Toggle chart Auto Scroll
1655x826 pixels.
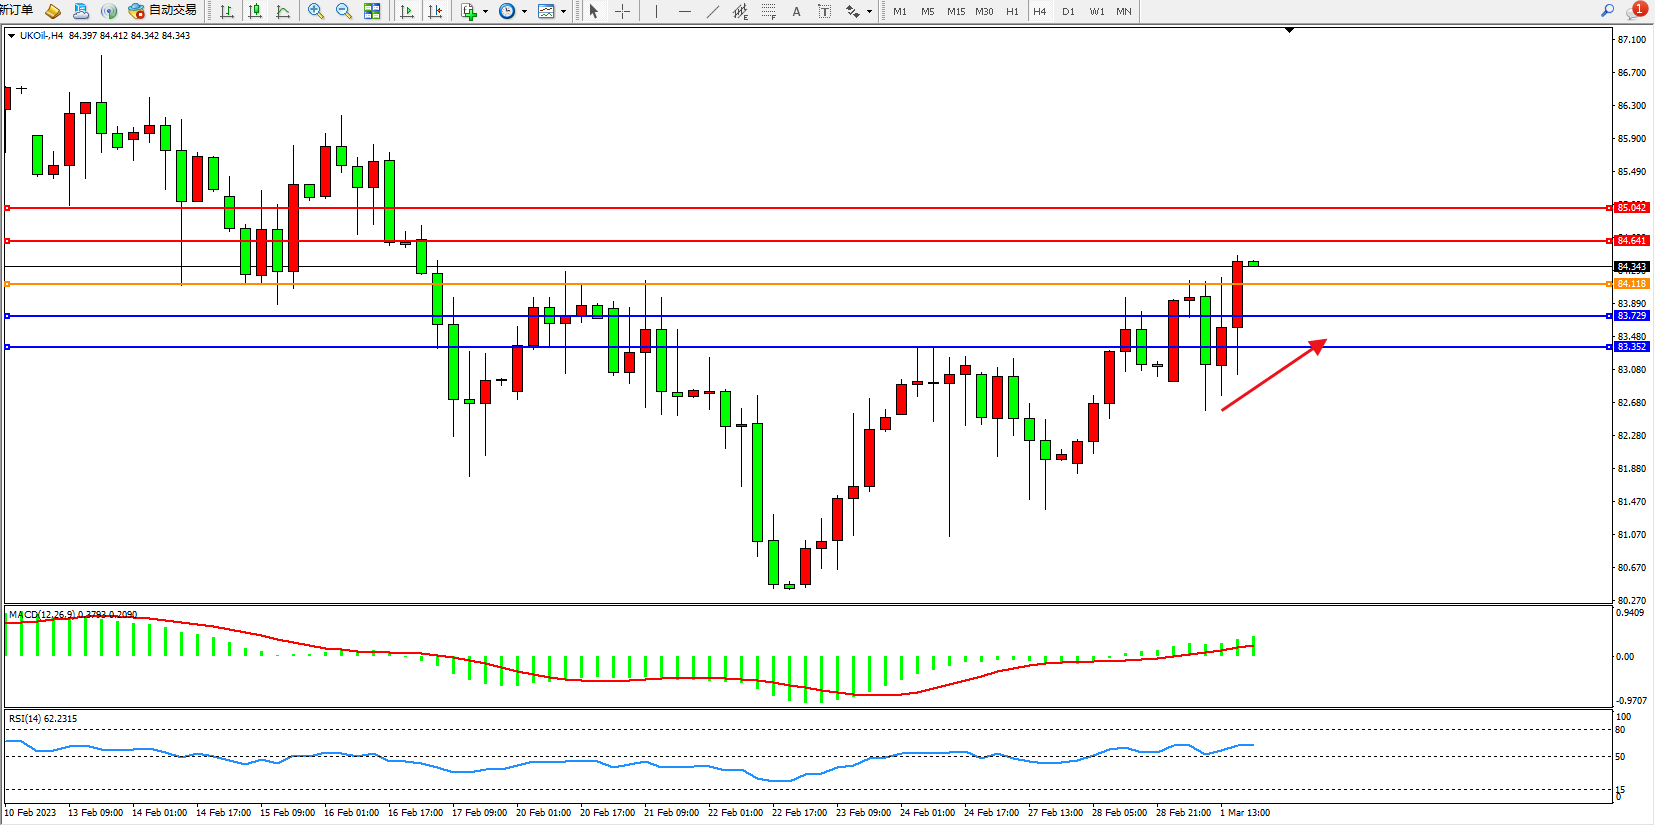(407, 11)
